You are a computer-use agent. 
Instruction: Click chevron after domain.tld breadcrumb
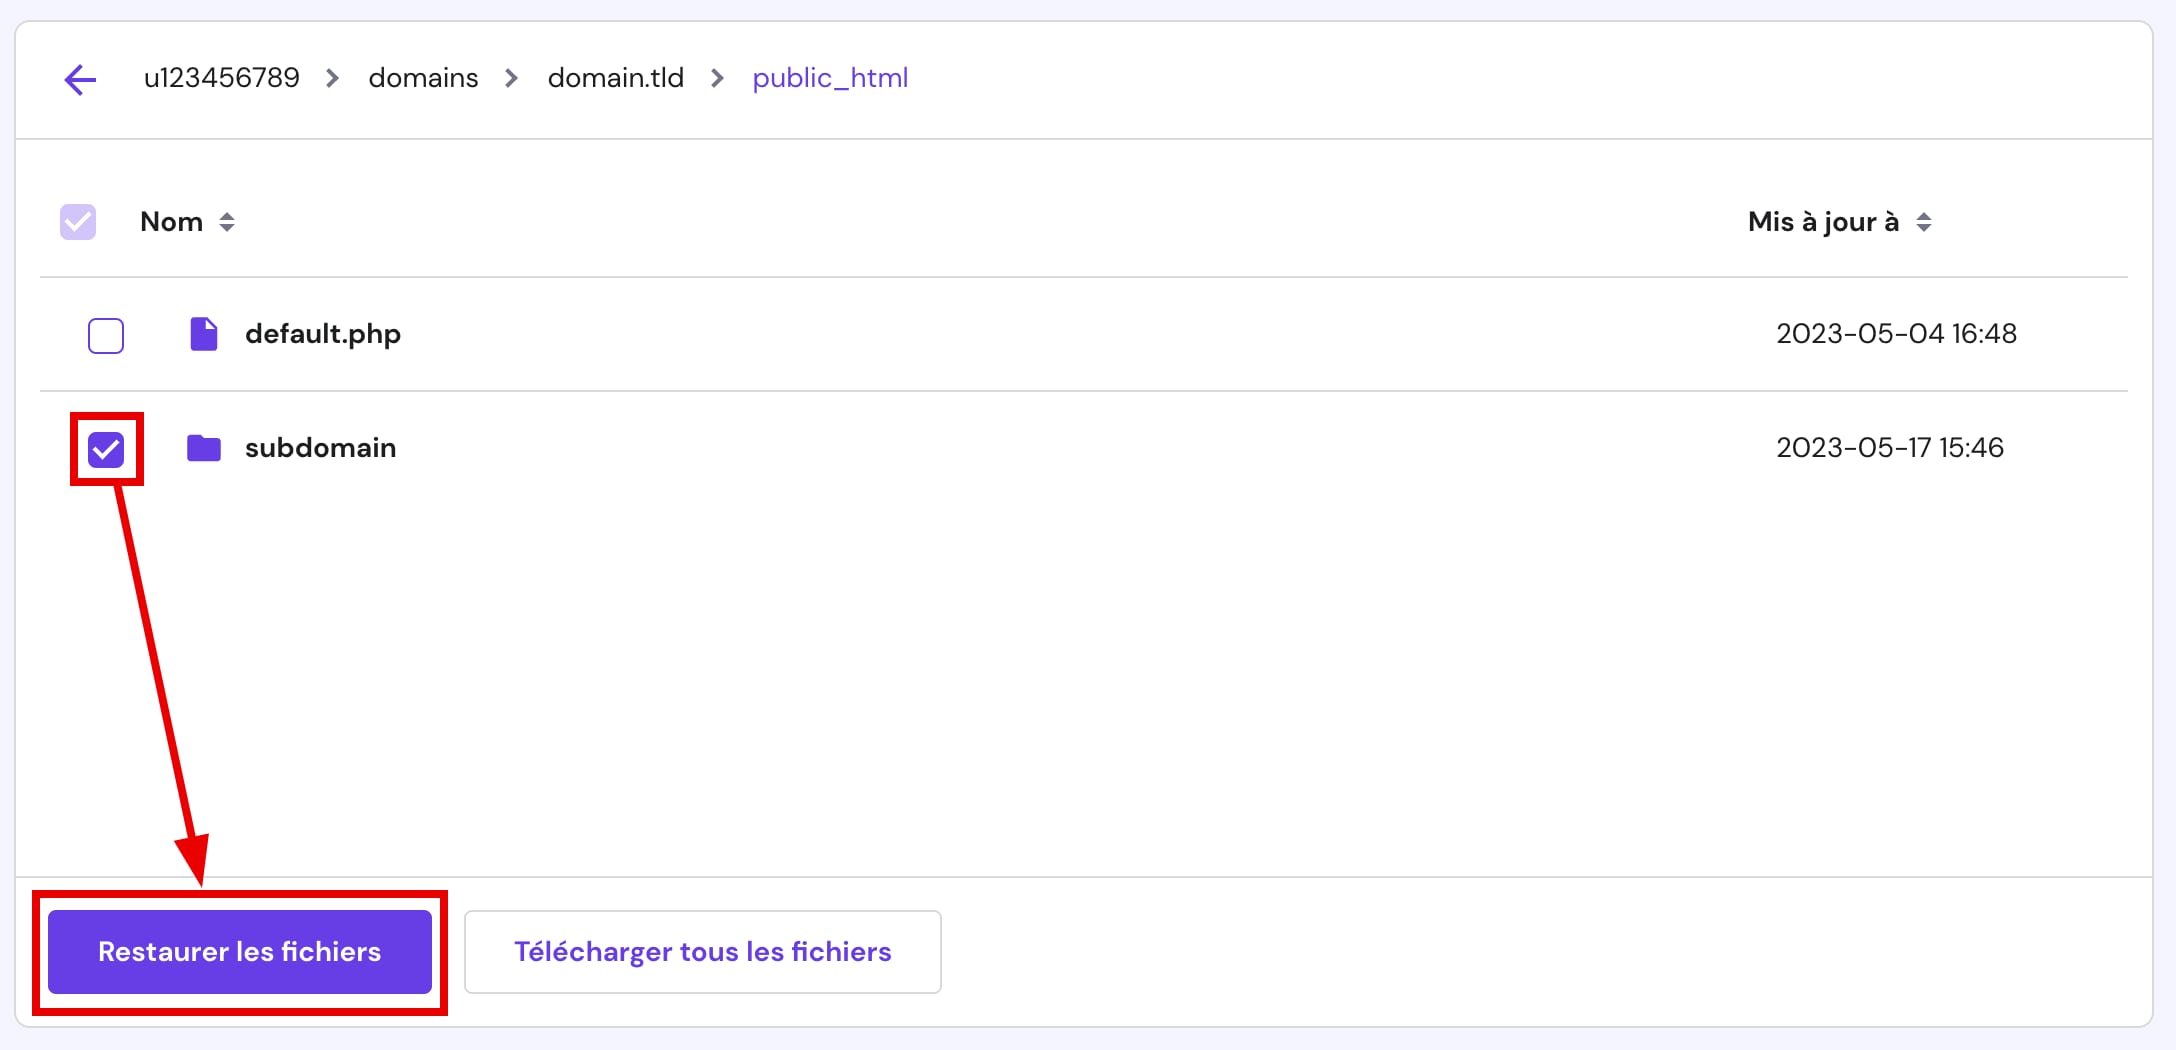coord(717,78)
